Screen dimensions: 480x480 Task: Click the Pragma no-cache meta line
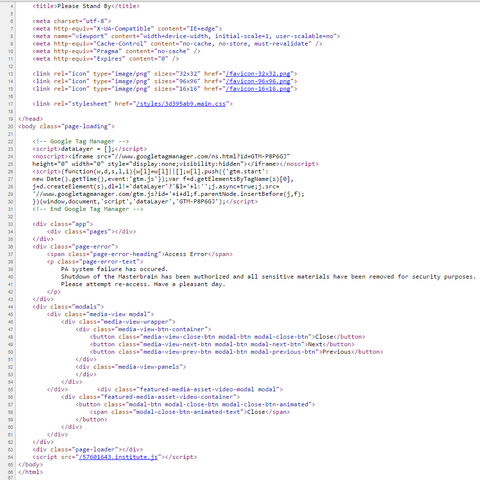tap(116, 51)
